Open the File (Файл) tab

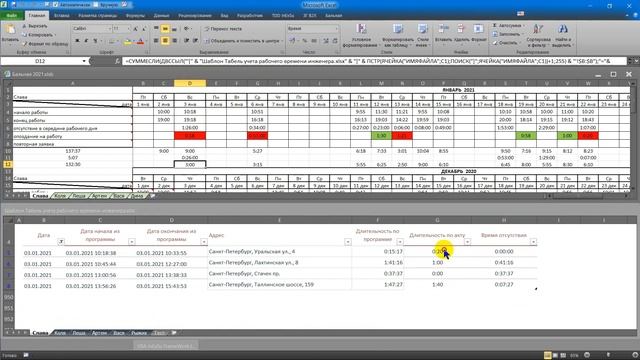(x=12, y=16)
